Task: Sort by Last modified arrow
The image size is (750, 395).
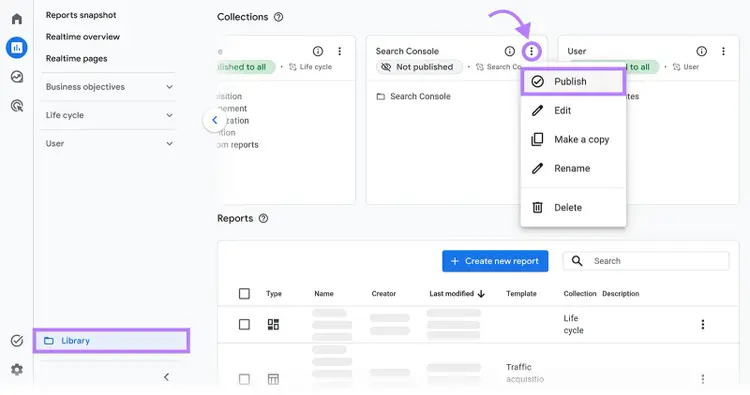Action: pyautogui.click(x=481, y=294)
